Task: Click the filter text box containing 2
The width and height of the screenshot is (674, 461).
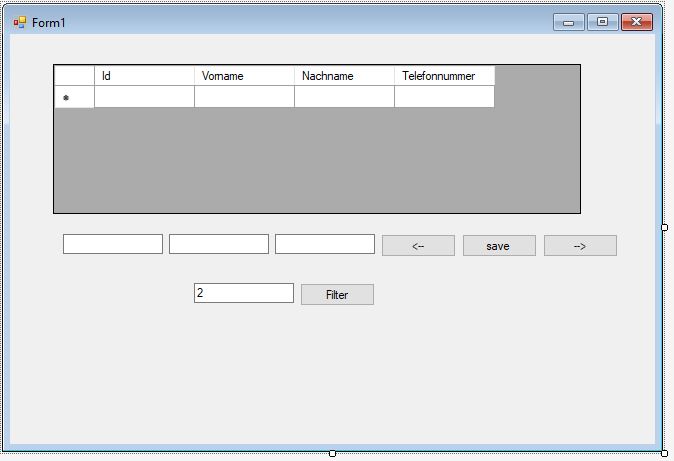Action: (244, 293)
